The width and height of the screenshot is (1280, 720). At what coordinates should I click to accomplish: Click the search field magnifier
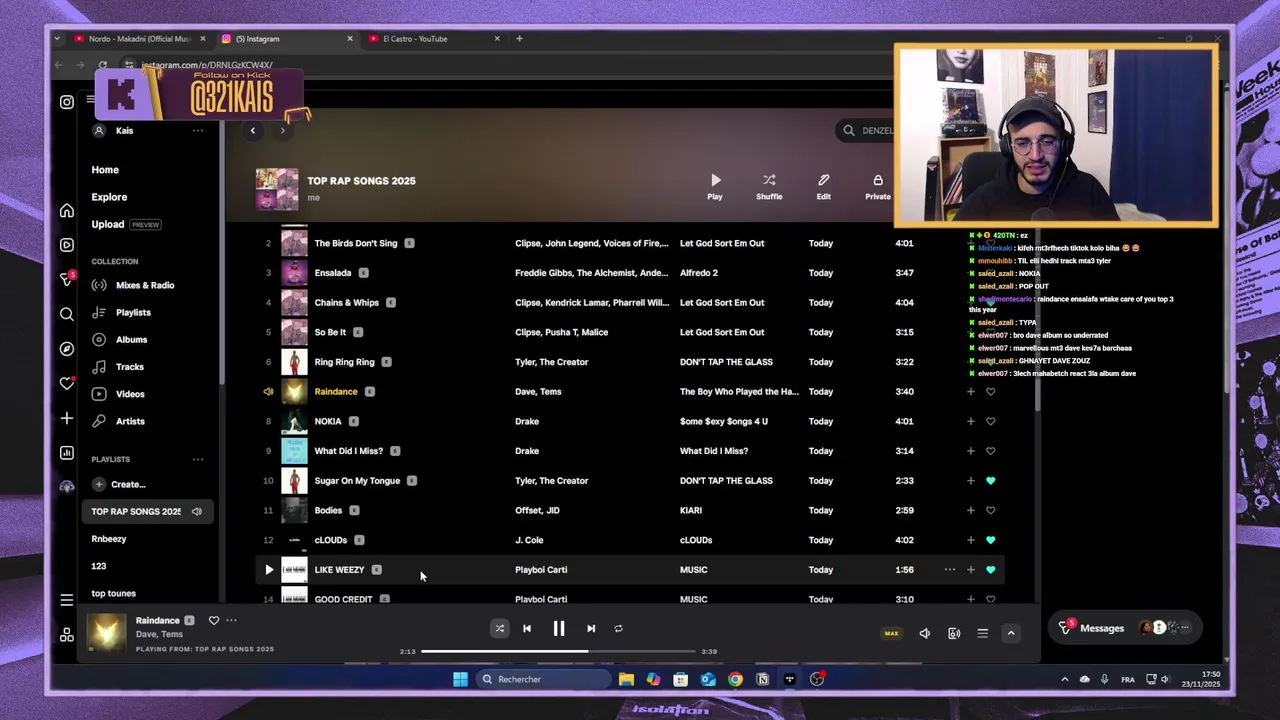(x=848, y=130)
